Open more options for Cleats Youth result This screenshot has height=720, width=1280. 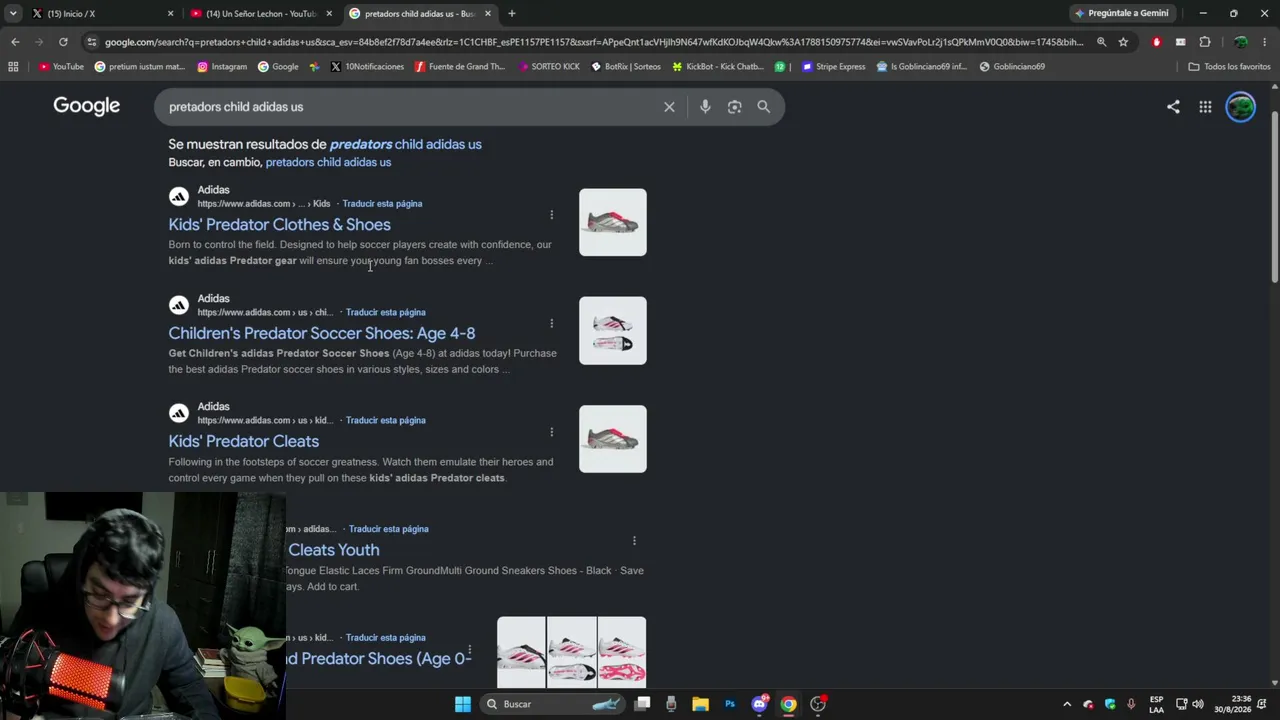pyautogui.click(x=634, y=541)
